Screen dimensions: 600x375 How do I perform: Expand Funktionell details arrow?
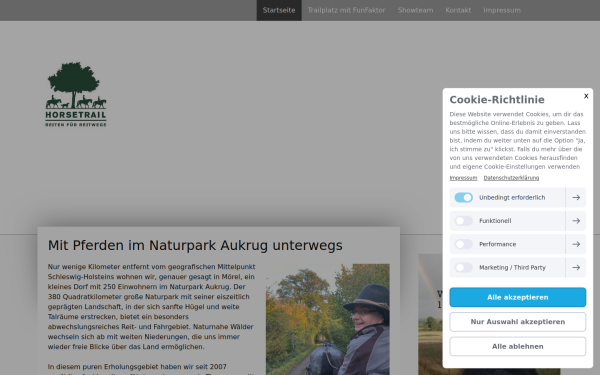tap(576, 221)
